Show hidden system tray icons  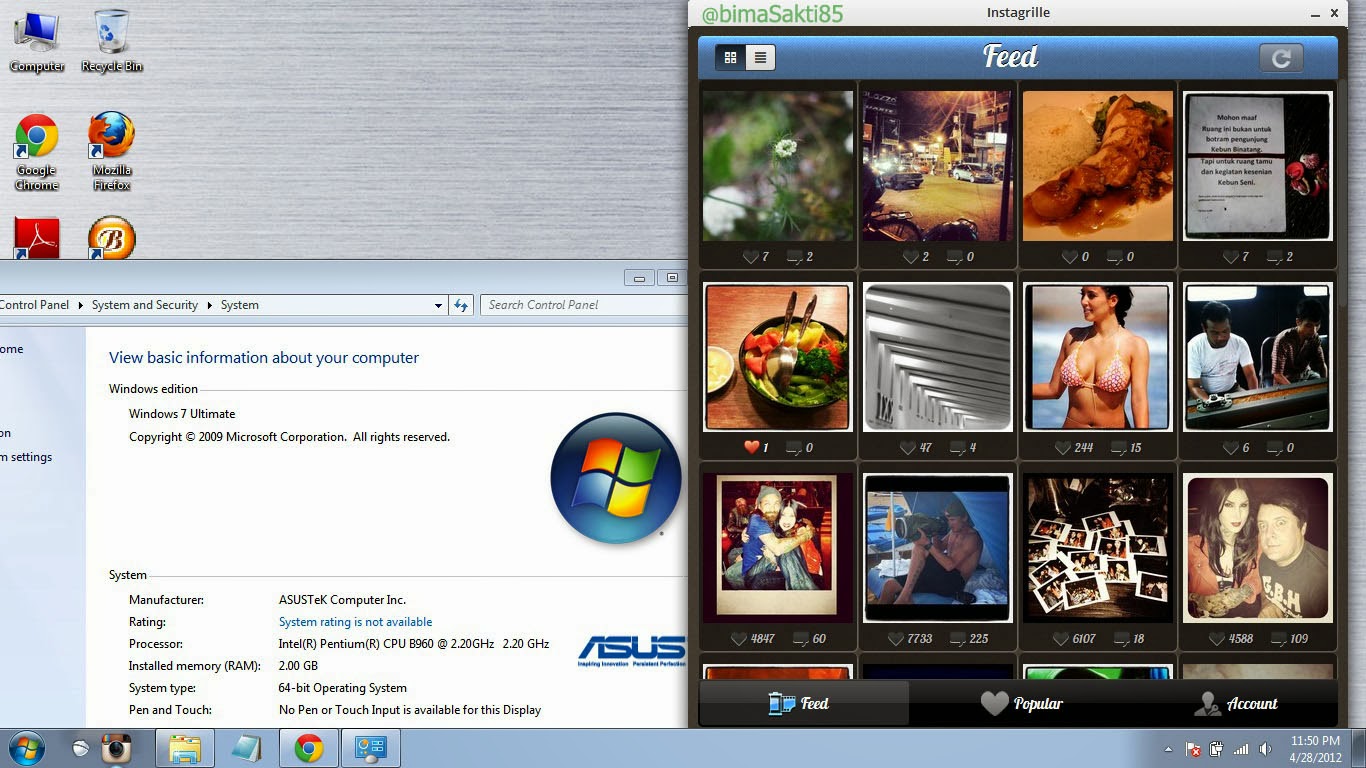(x=1168, y=749)
